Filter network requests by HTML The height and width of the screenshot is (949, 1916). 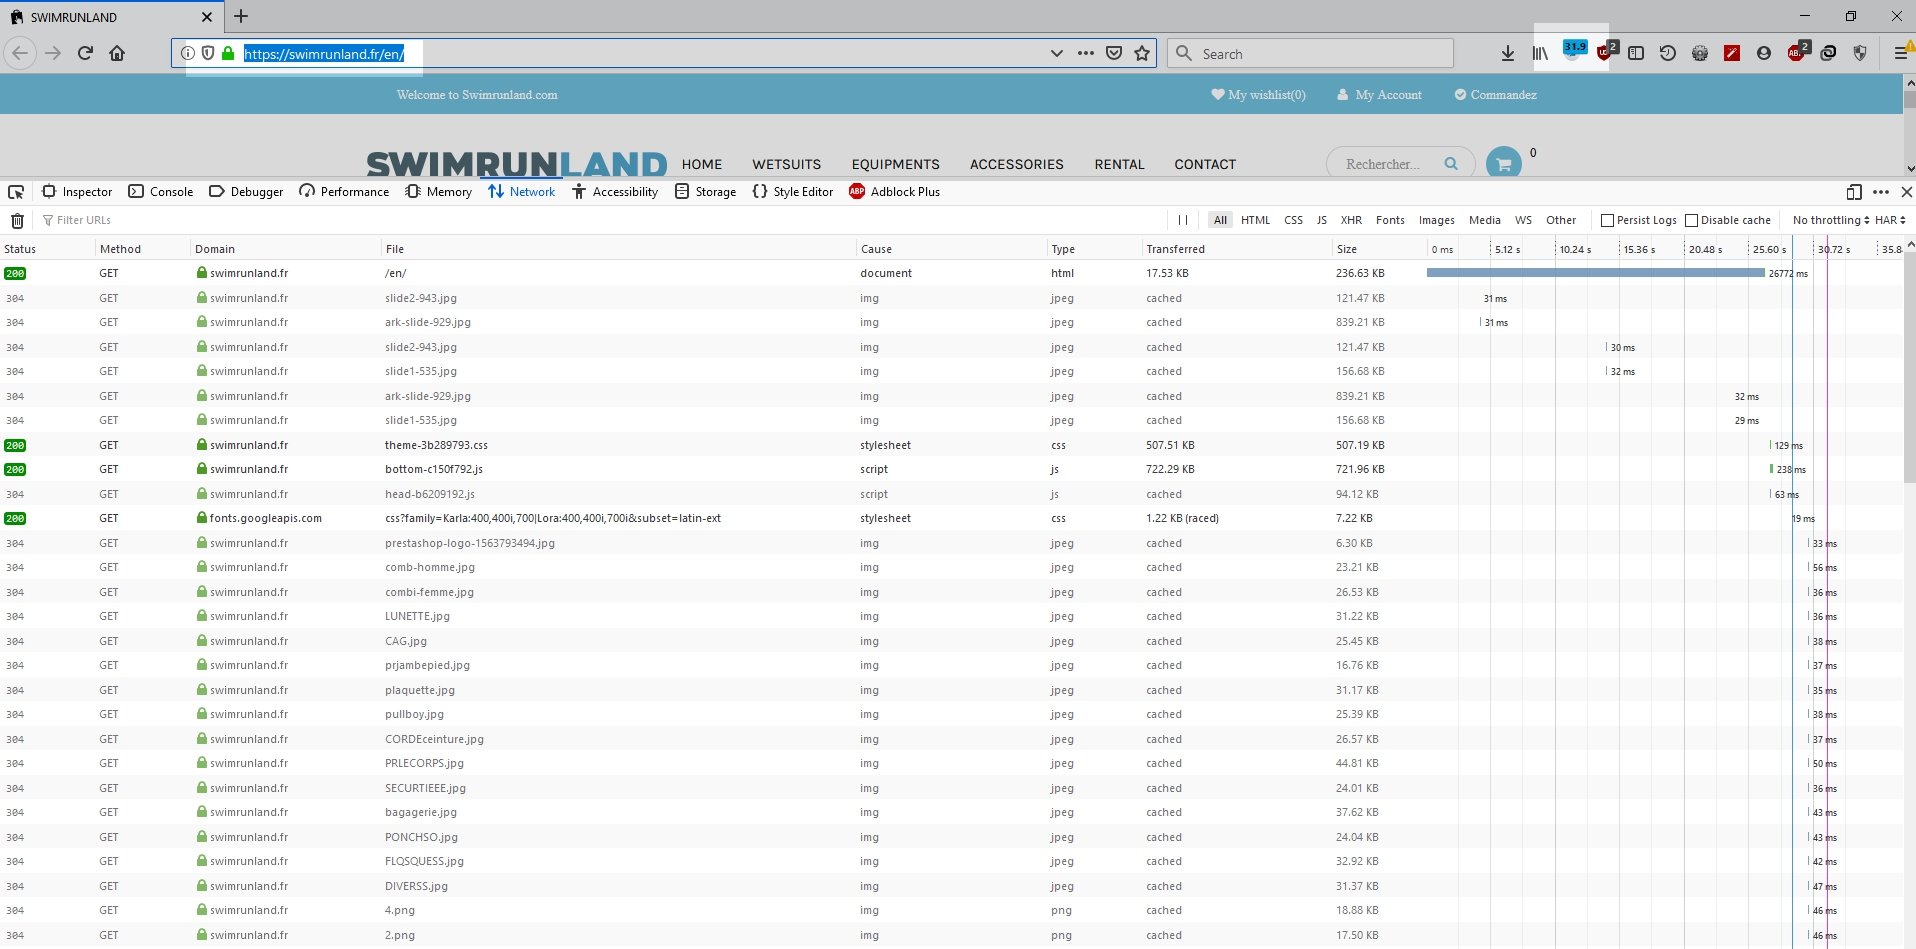(1255, 220)
